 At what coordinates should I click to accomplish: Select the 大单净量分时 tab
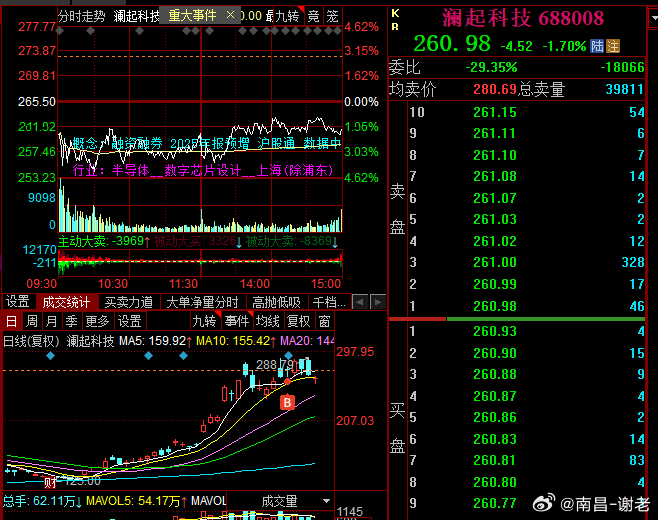(202, 302)
